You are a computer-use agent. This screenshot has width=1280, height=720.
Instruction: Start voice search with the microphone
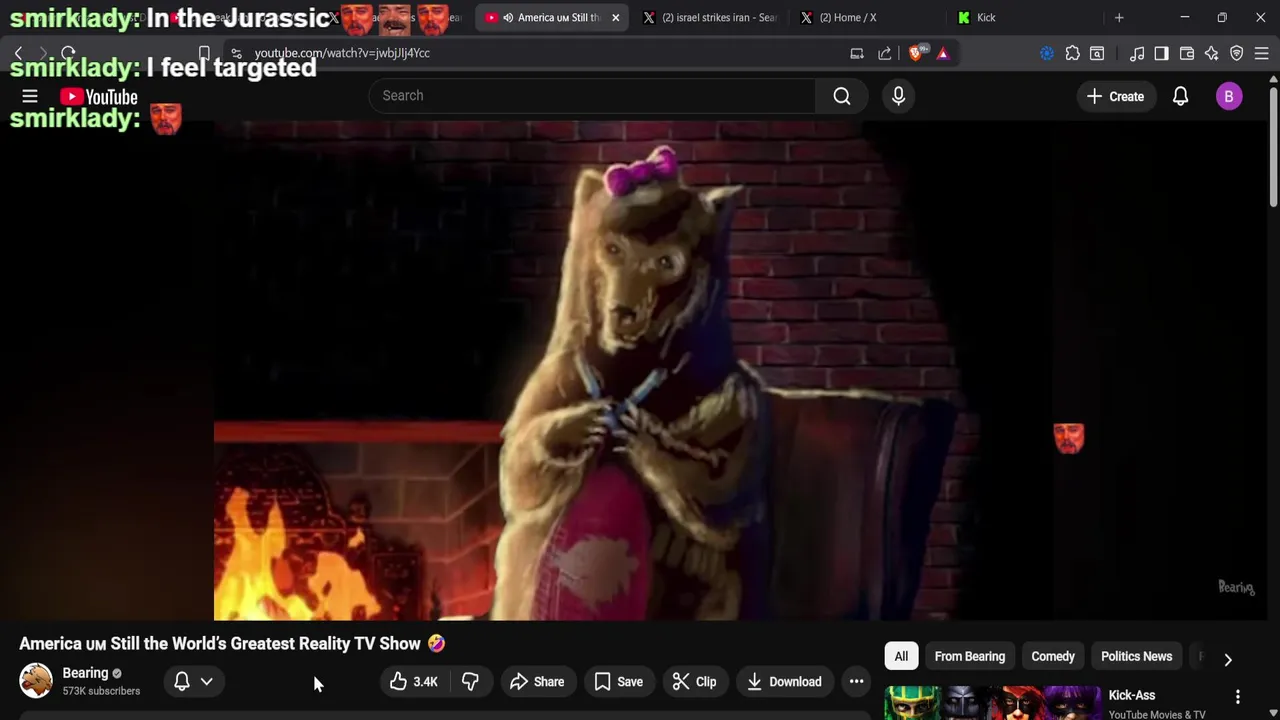898,96
